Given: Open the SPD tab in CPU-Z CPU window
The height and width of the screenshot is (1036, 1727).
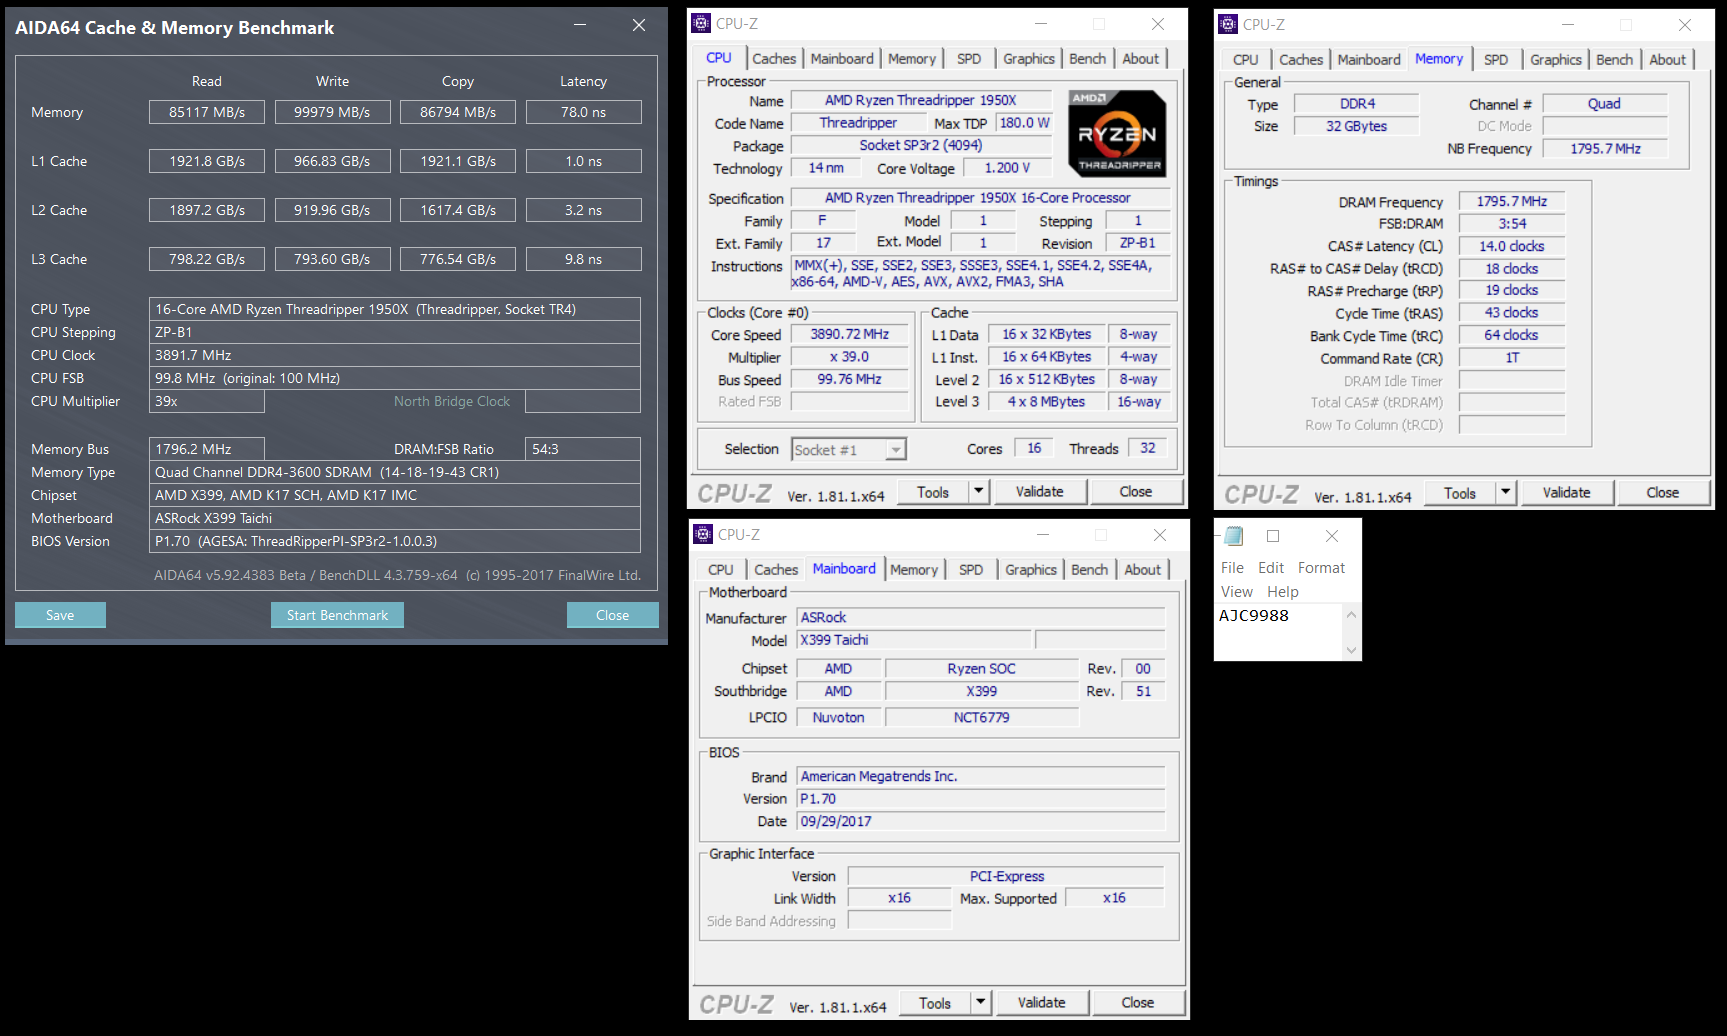Looking at the screenshot, I should [969, 59].
